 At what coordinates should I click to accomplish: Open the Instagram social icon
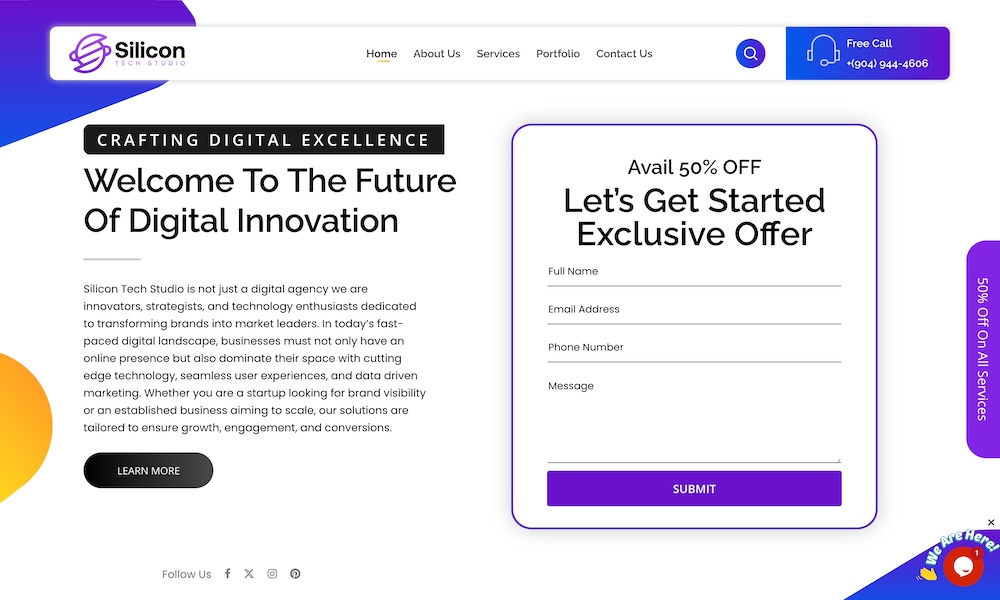[x=272, y=574]
